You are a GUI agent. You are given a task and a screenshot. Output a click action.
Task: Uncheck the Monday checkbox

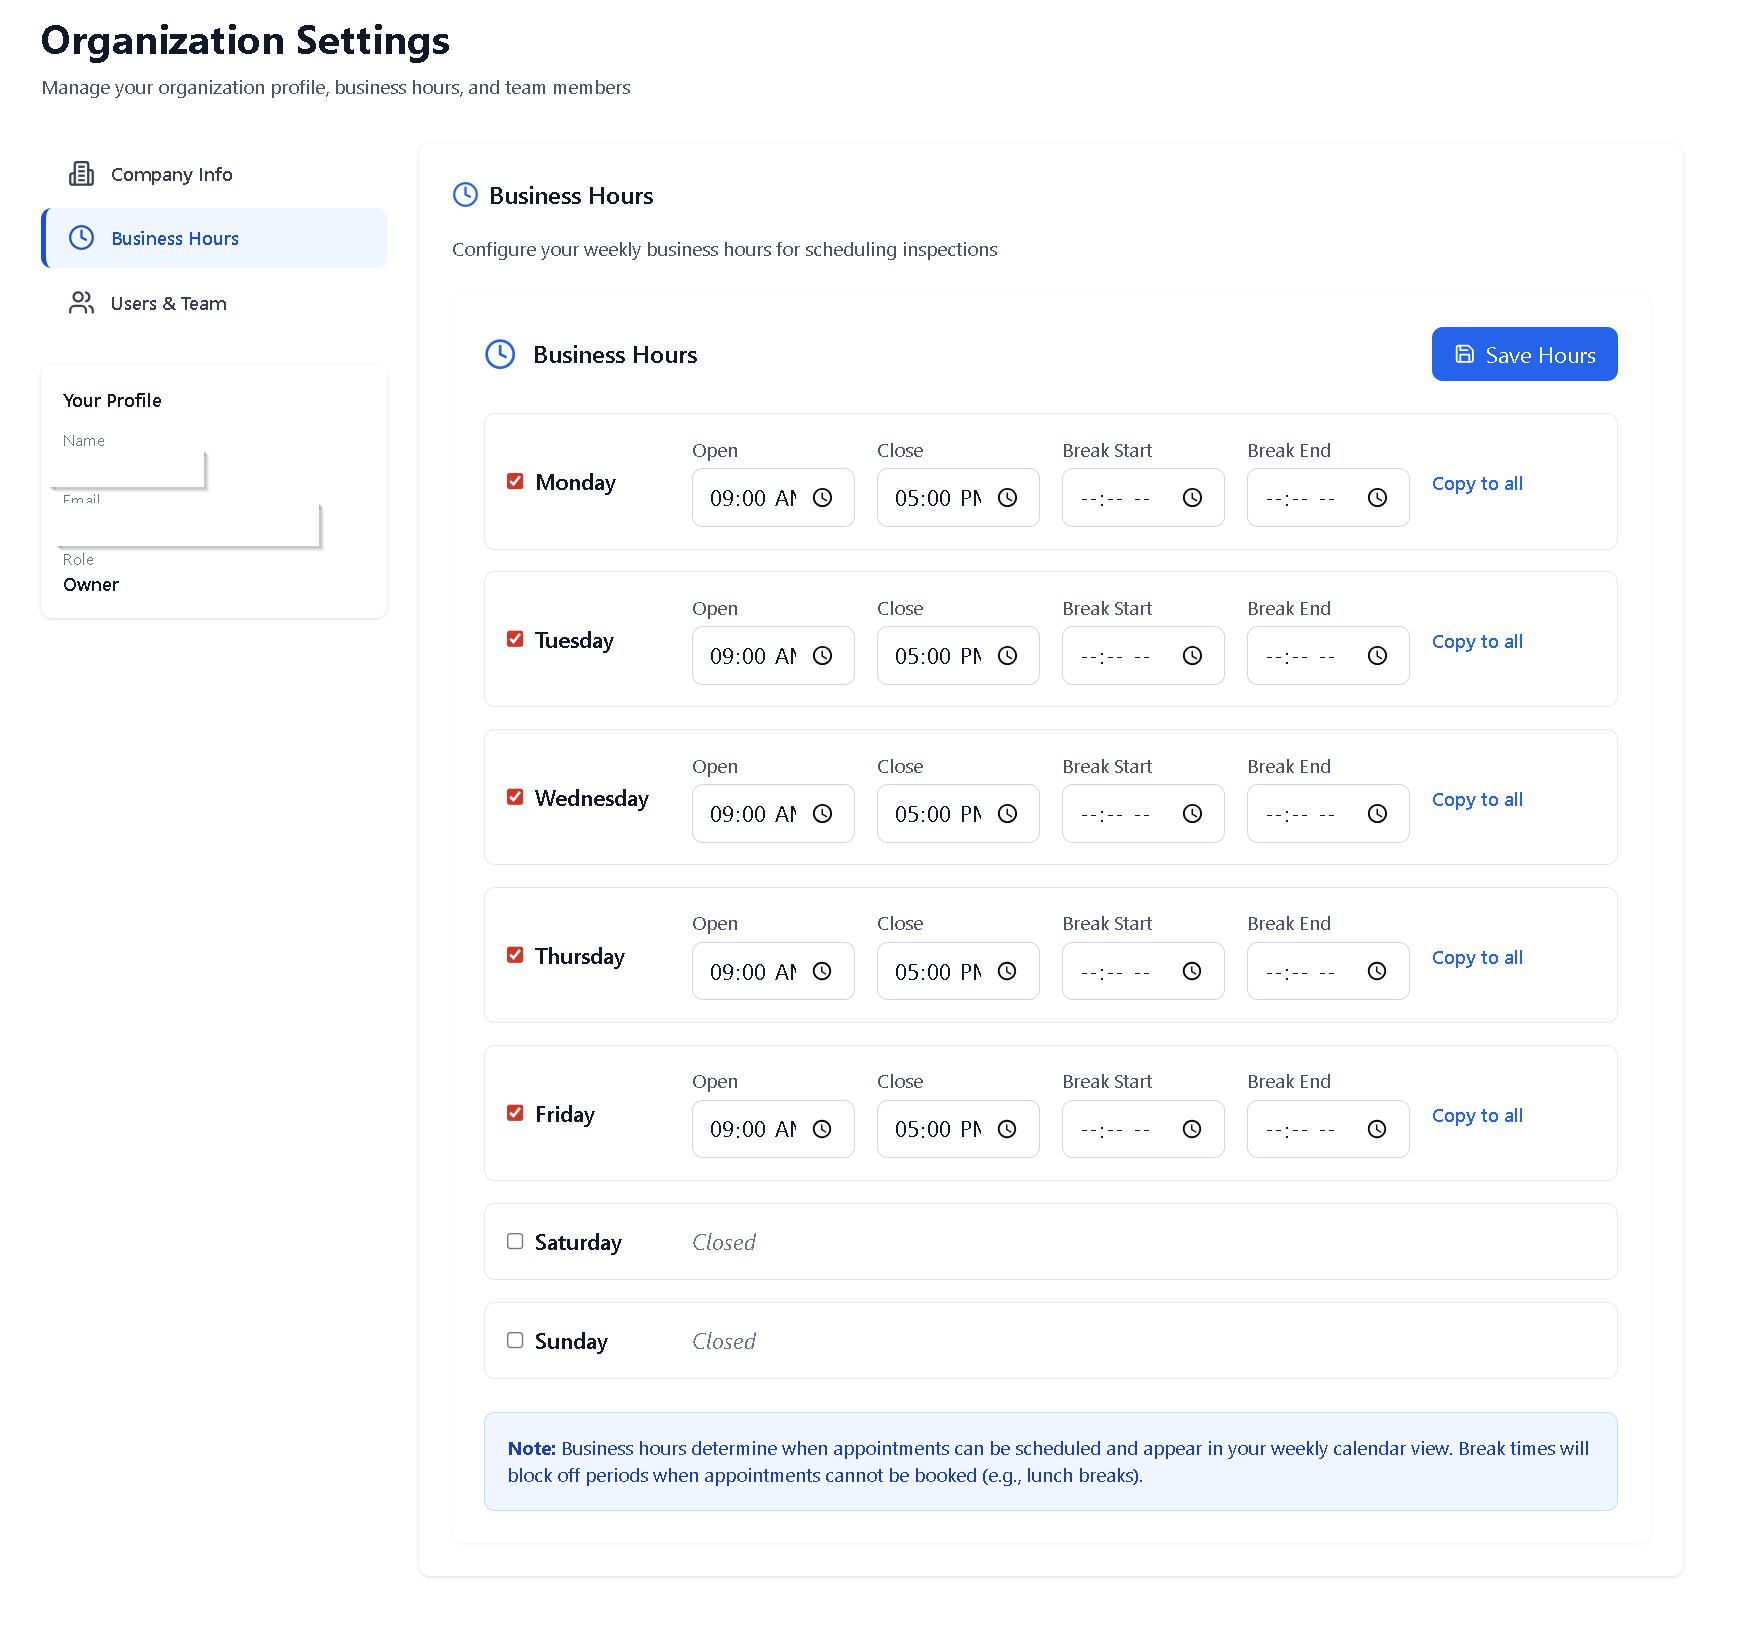[x=515, y=481]
